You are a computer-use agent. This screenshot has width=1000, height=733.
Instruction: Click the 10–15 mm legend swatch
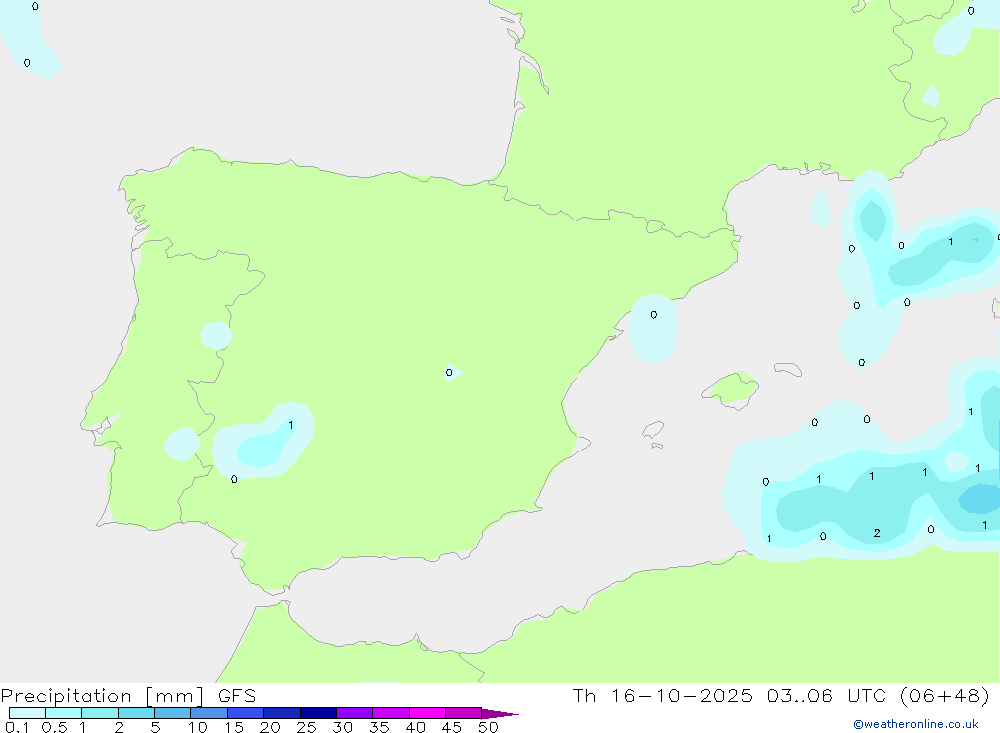click(x=209, y=713)
